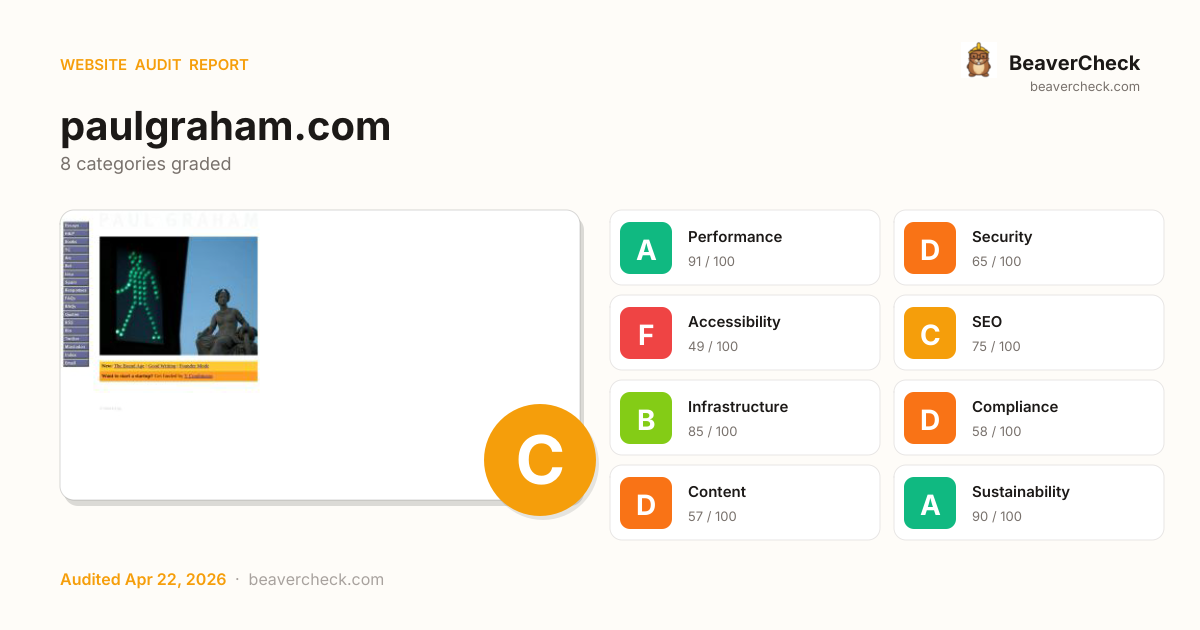The height and width of the screenshot is (630, 1200).
Task: Click the Compliance grade D badge
Action: pos(930,418)
